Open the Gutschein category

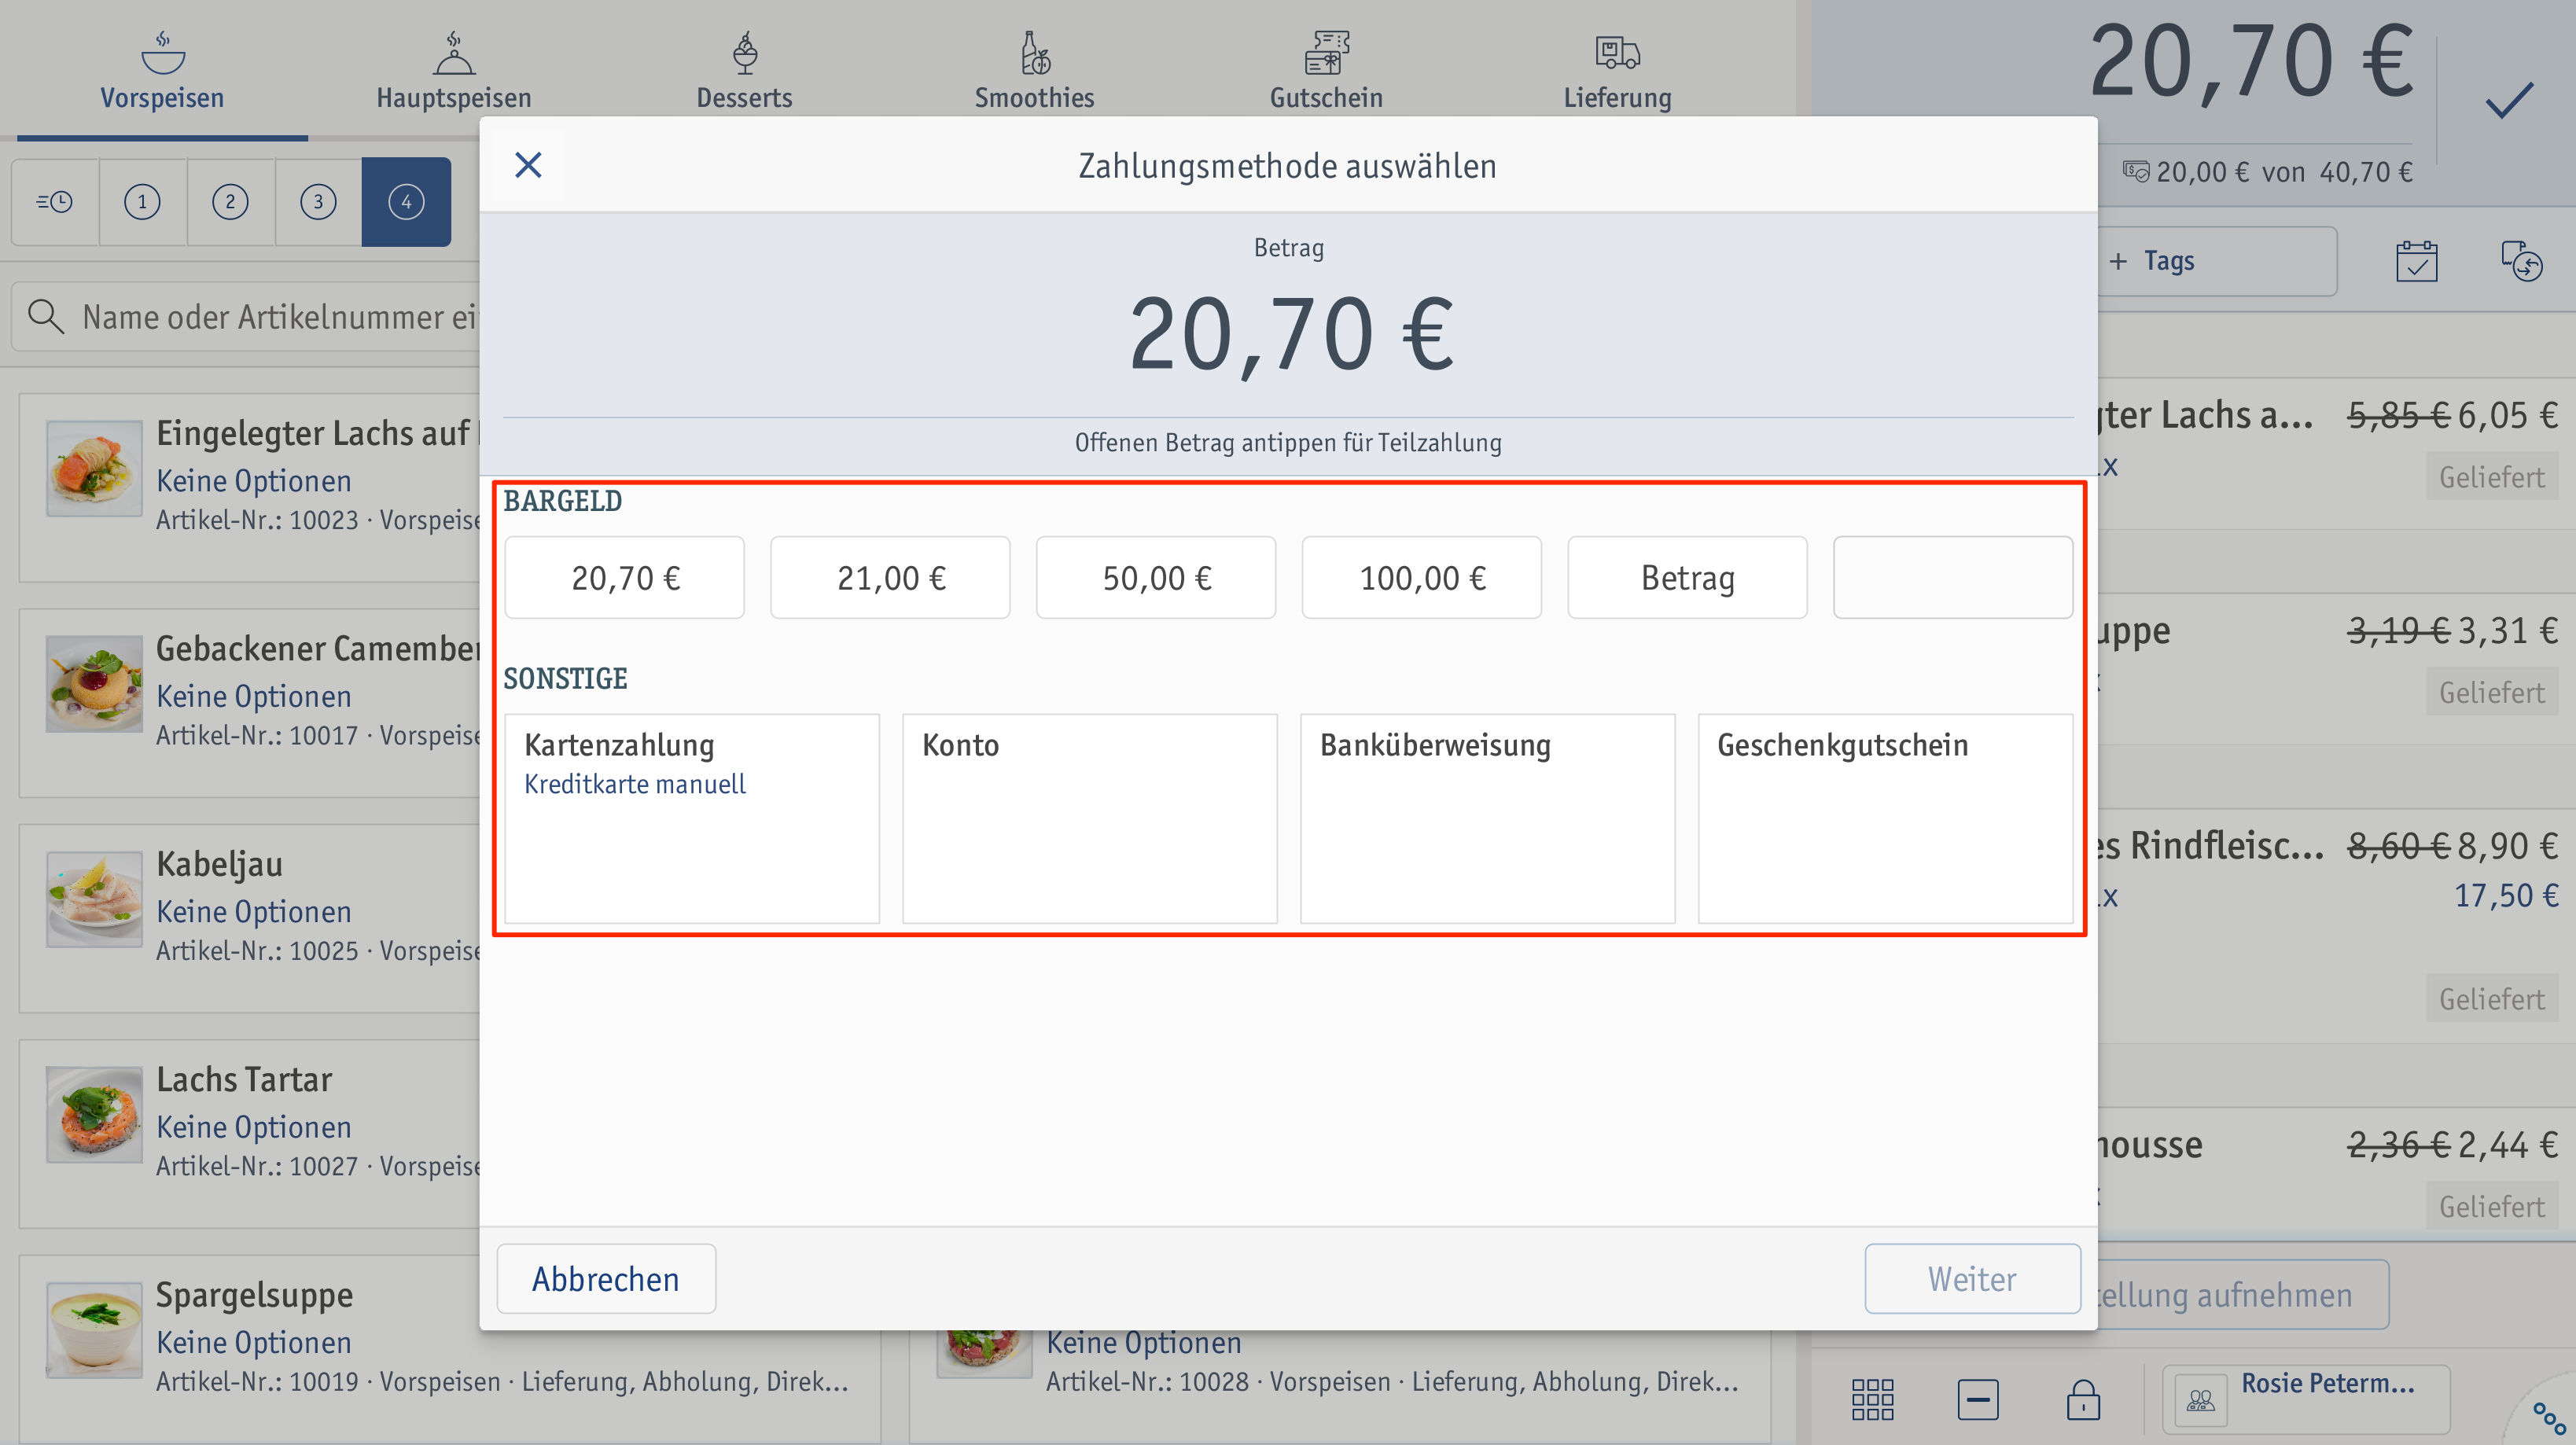tap(1326, 70)
